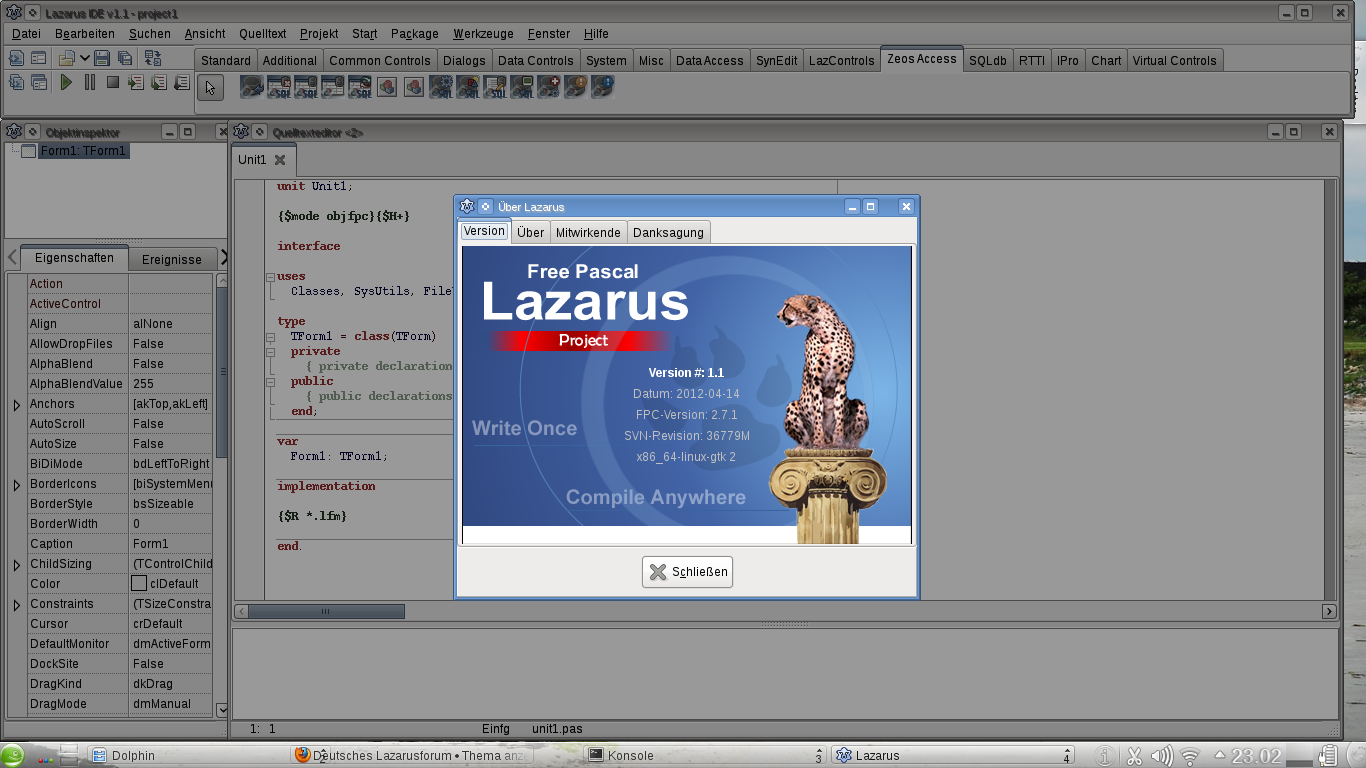Expand the BorderIcons property node
Image resolution: width=1366 pixels, height=768 pixels.
(x=16, y=485)
